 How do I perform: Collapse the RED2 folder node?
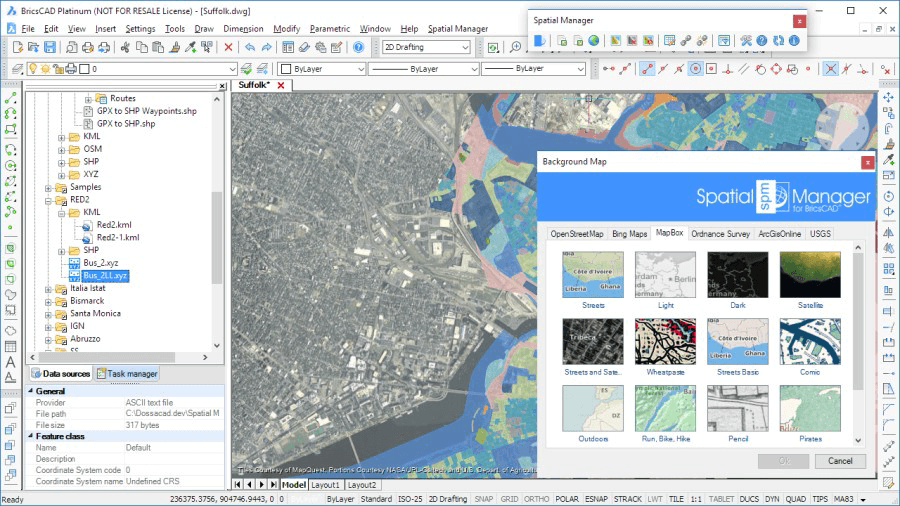[49, 200]
